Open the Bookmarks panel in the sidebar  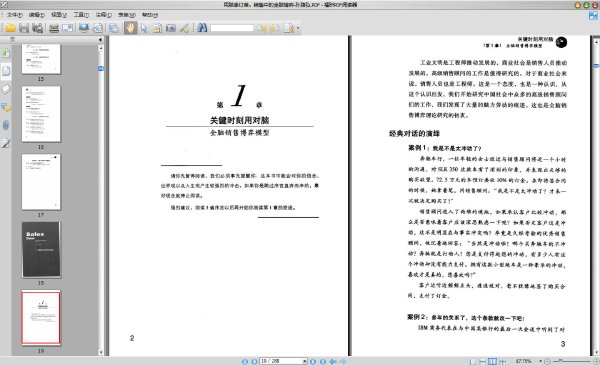click(x=6, y=52)
